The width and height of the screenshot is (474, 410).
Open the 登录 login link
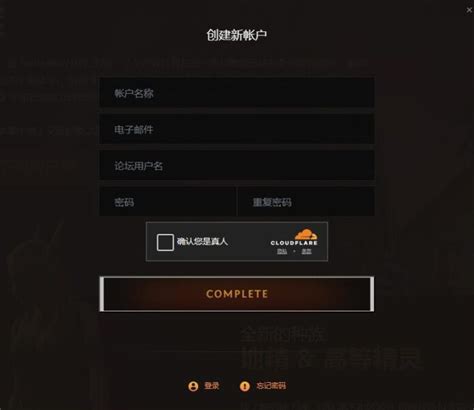[x=212, y=386]
